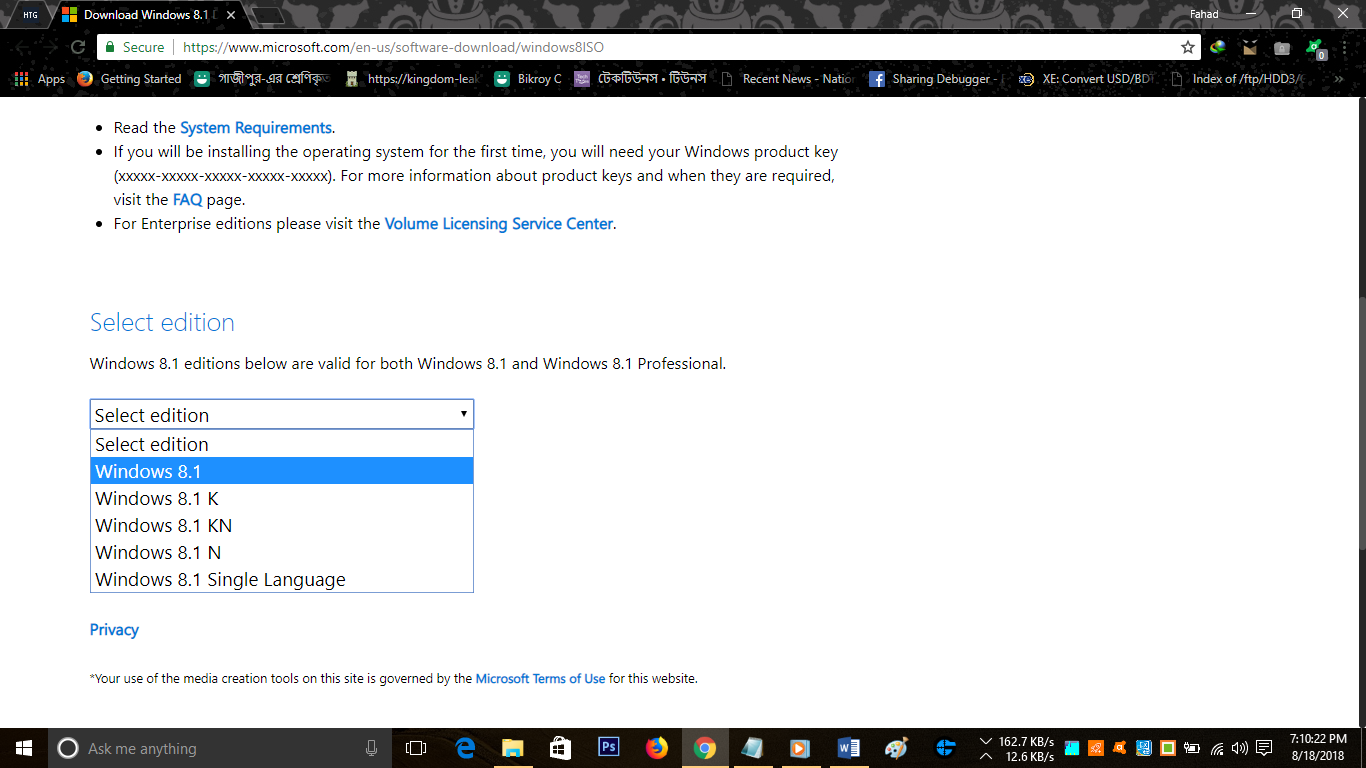Image resolution: width=1366 pixels, height=768 pixels.
Task: Open the FAQ page link
Action: (187, 200)
